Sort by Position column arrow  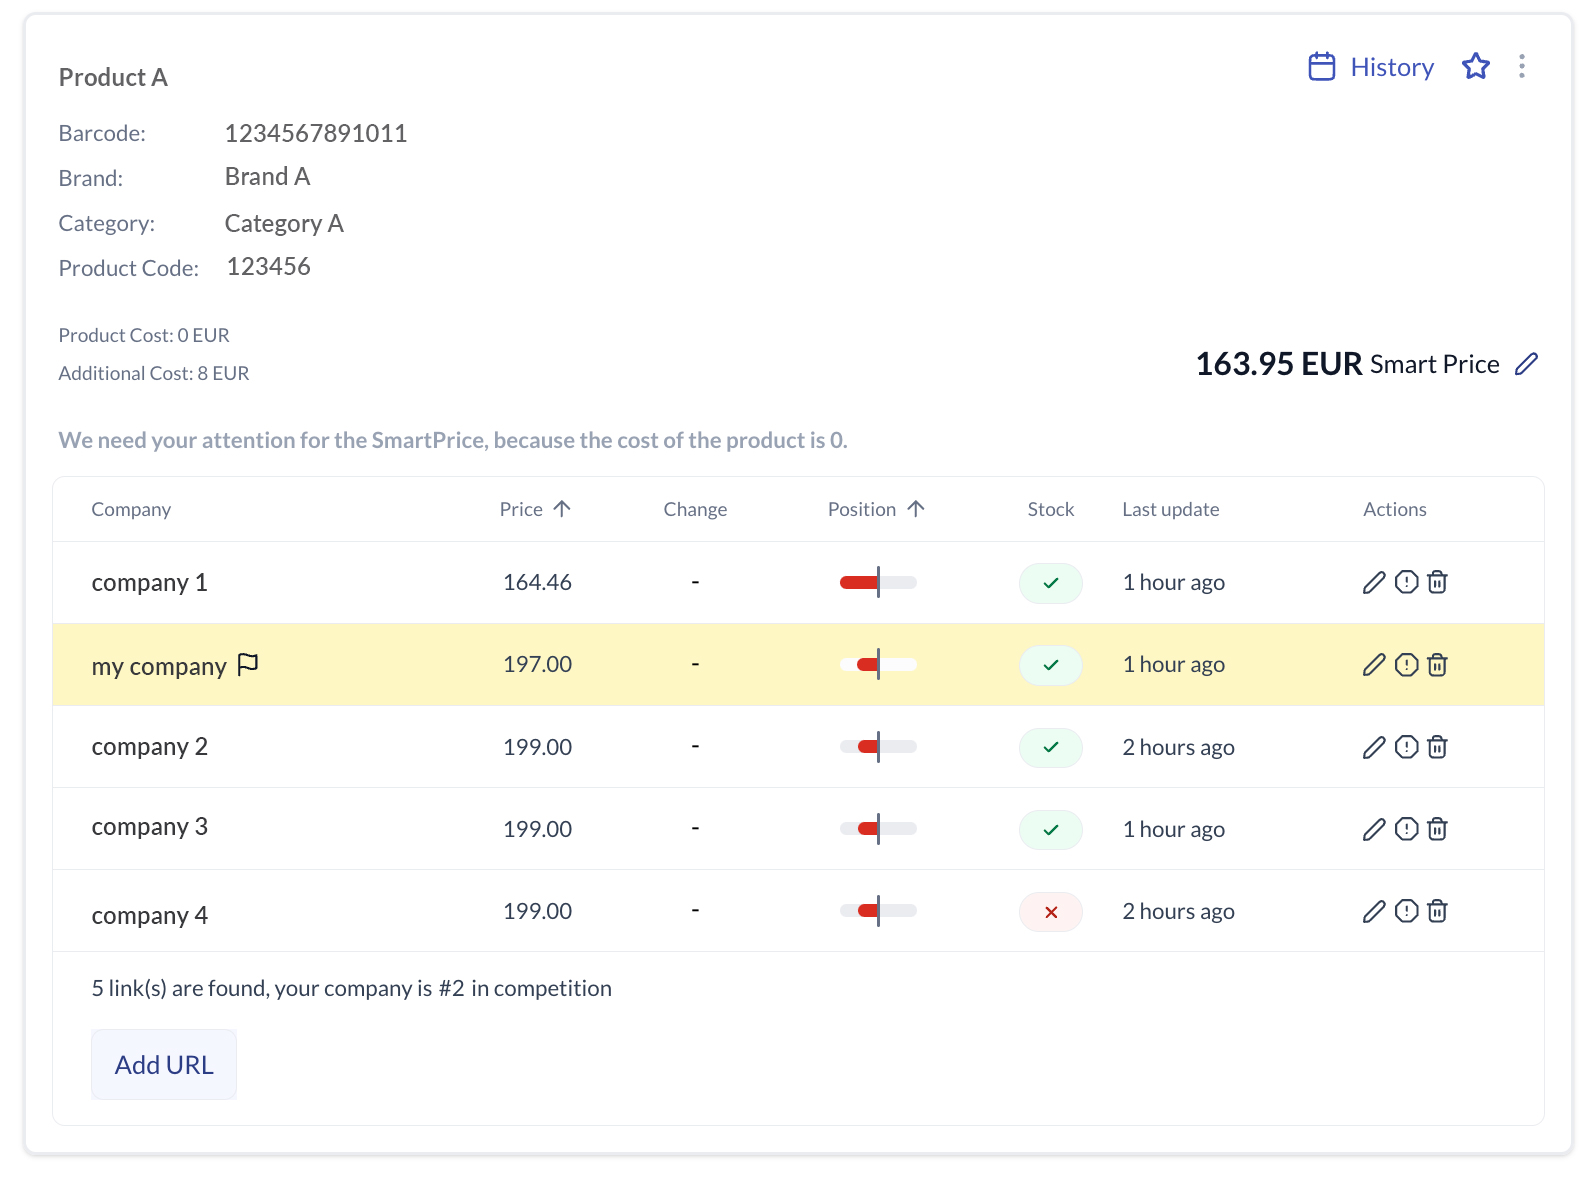pos(916,509)
